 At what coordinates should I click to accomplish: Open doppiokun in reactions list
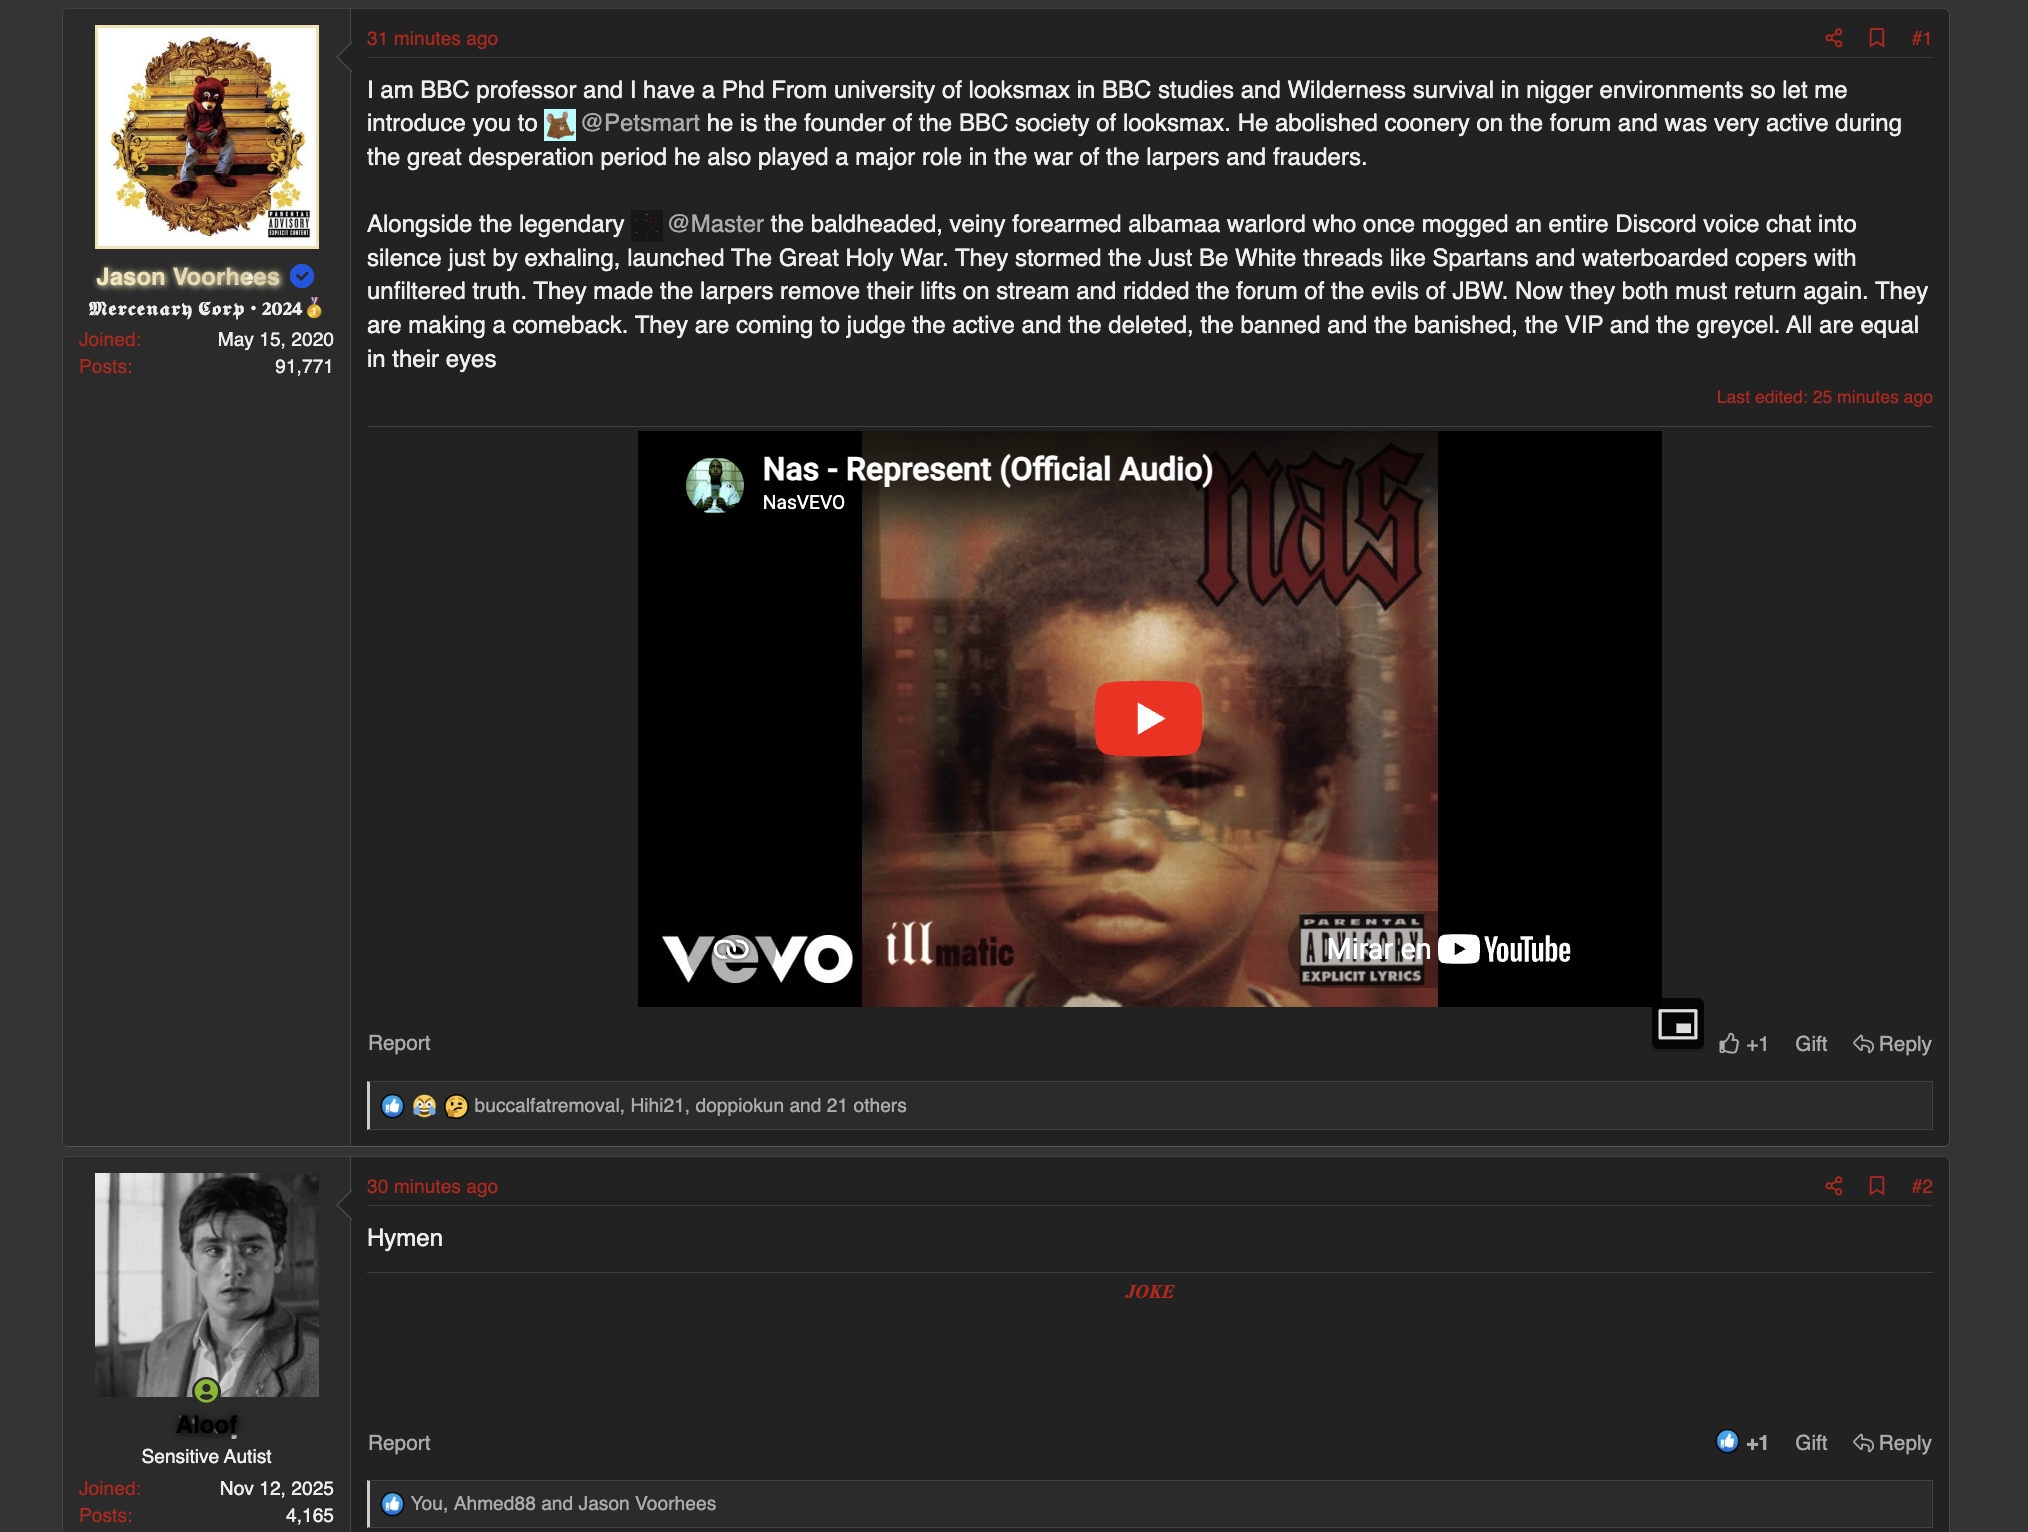click(x=739, y=1105)
